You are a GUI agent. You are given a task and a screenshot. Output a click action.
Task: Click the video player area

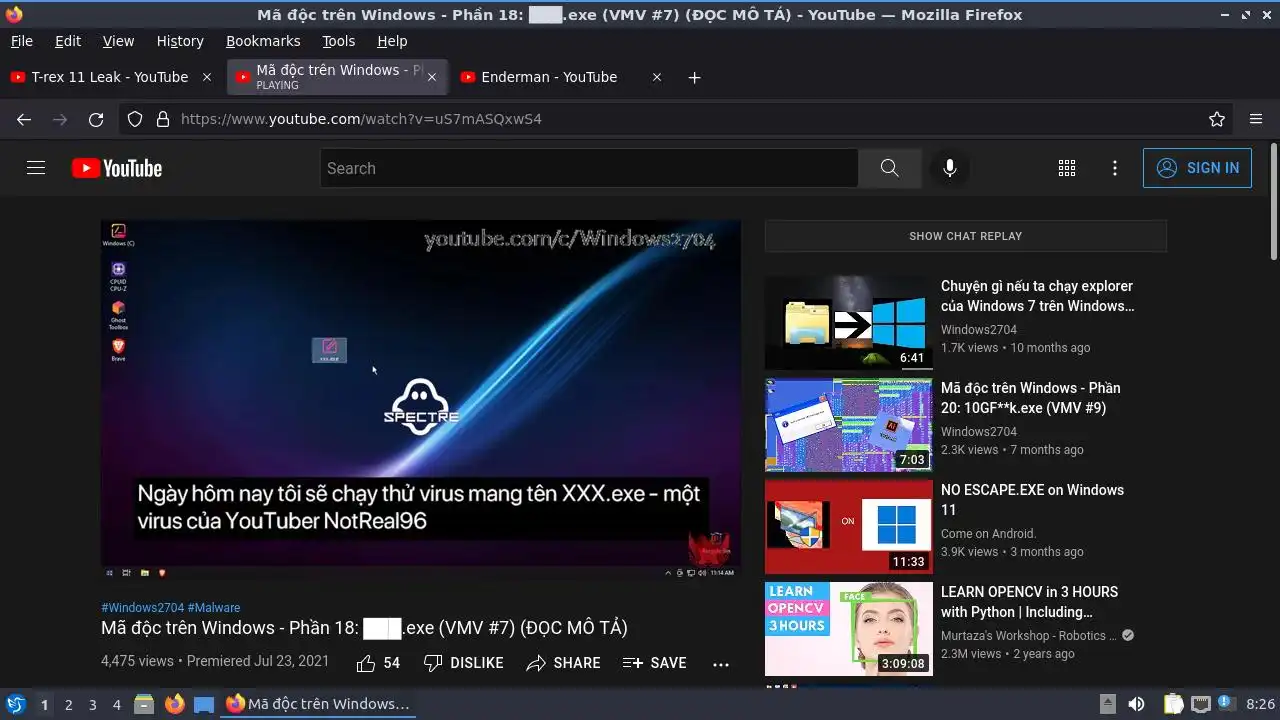coord(421,400)
